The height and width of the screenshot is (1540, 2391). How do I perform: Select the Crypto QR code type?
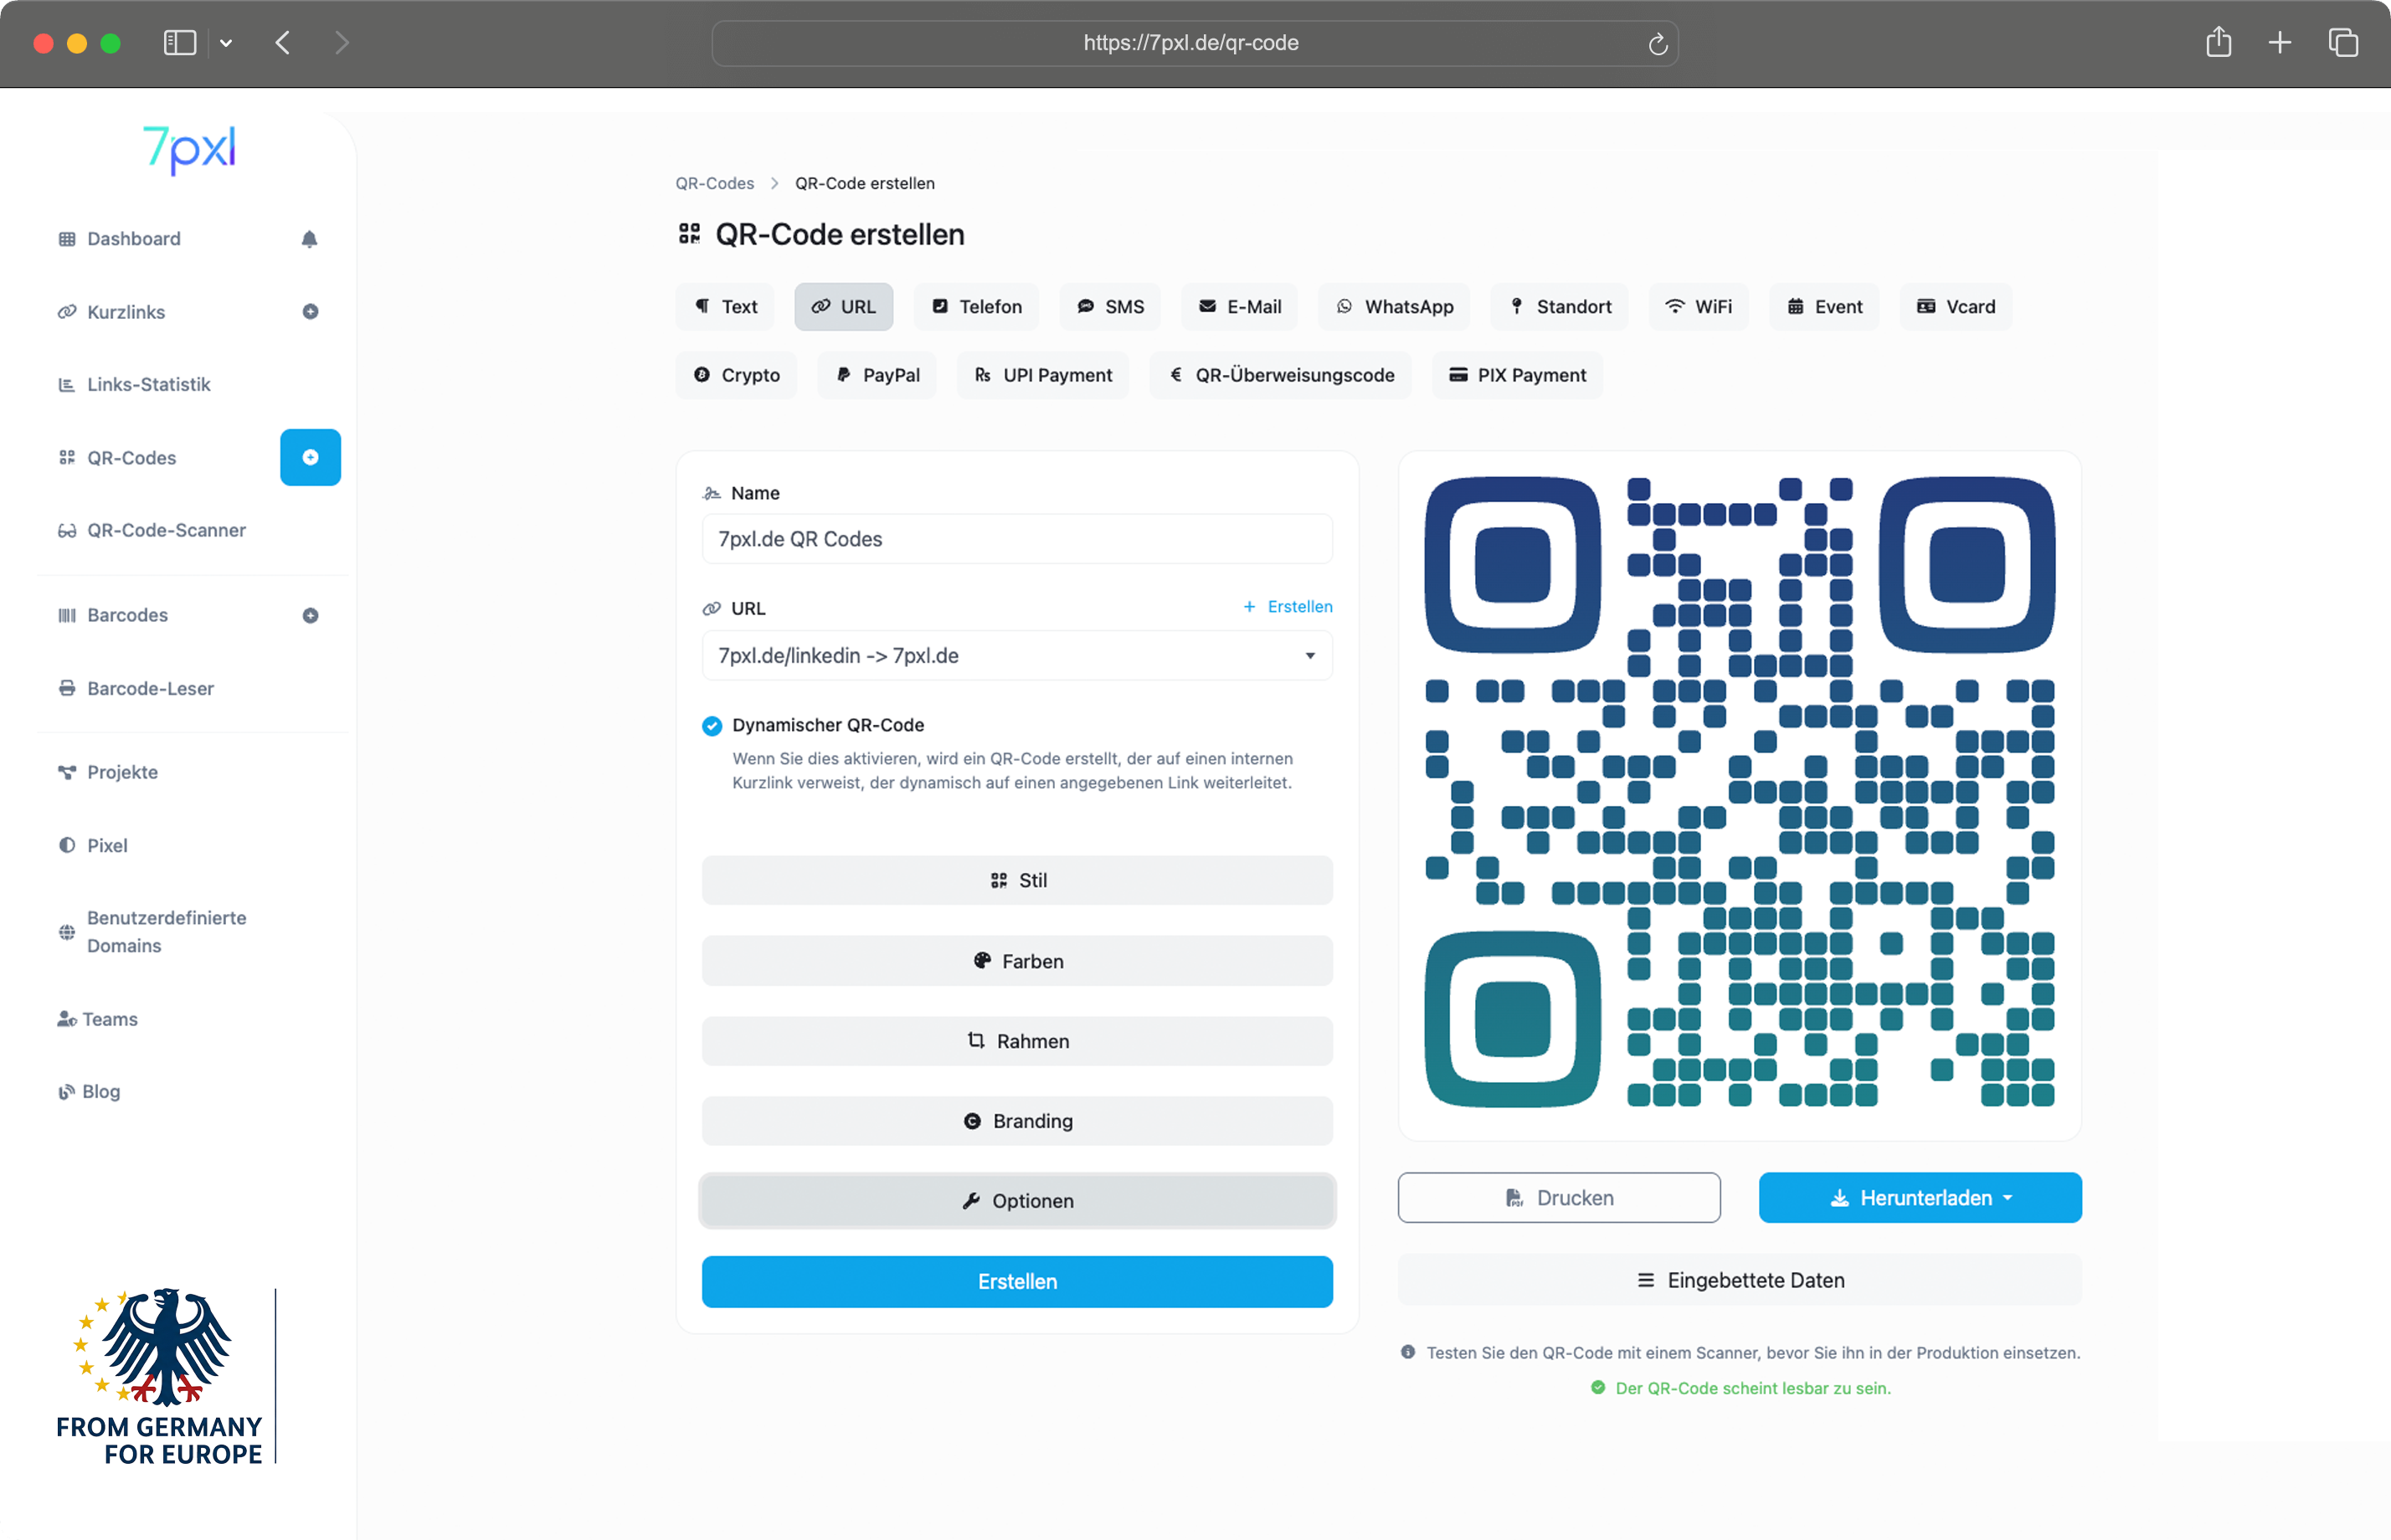point(736,375)
